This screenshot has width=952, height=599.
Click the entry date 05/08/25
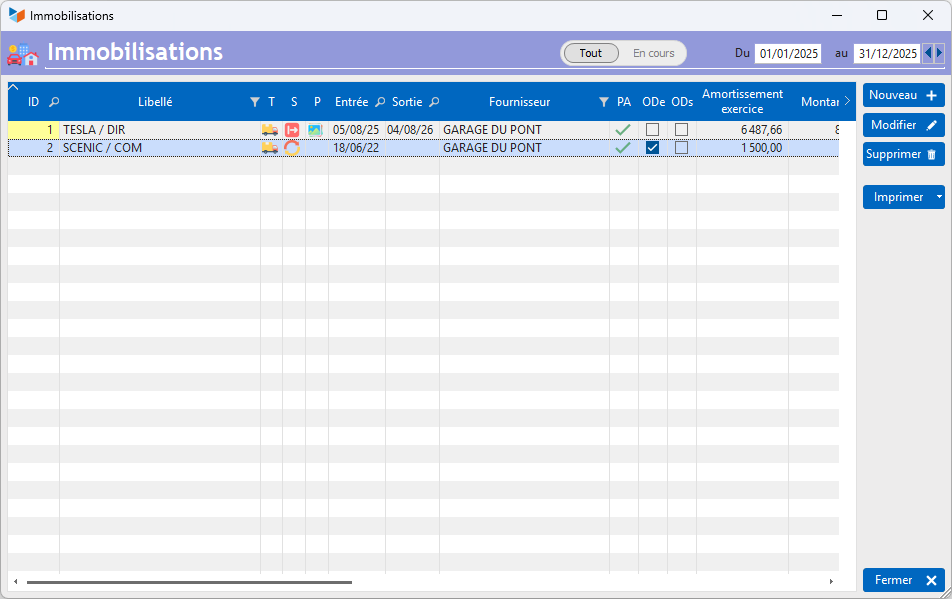[x=356, y=130]
